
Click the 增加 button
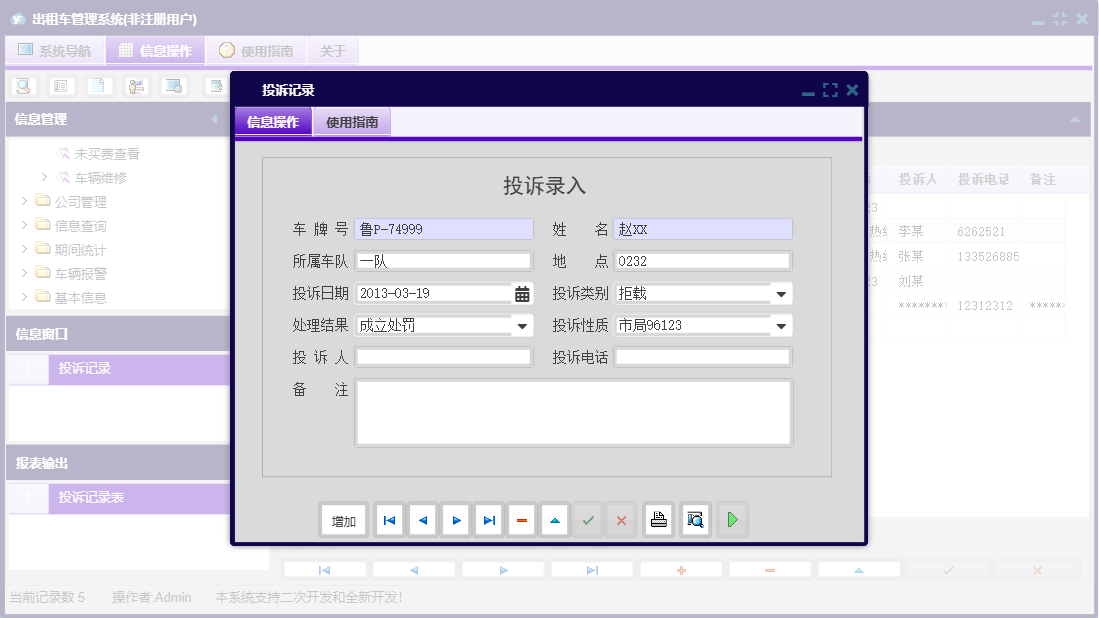[343, 519]
